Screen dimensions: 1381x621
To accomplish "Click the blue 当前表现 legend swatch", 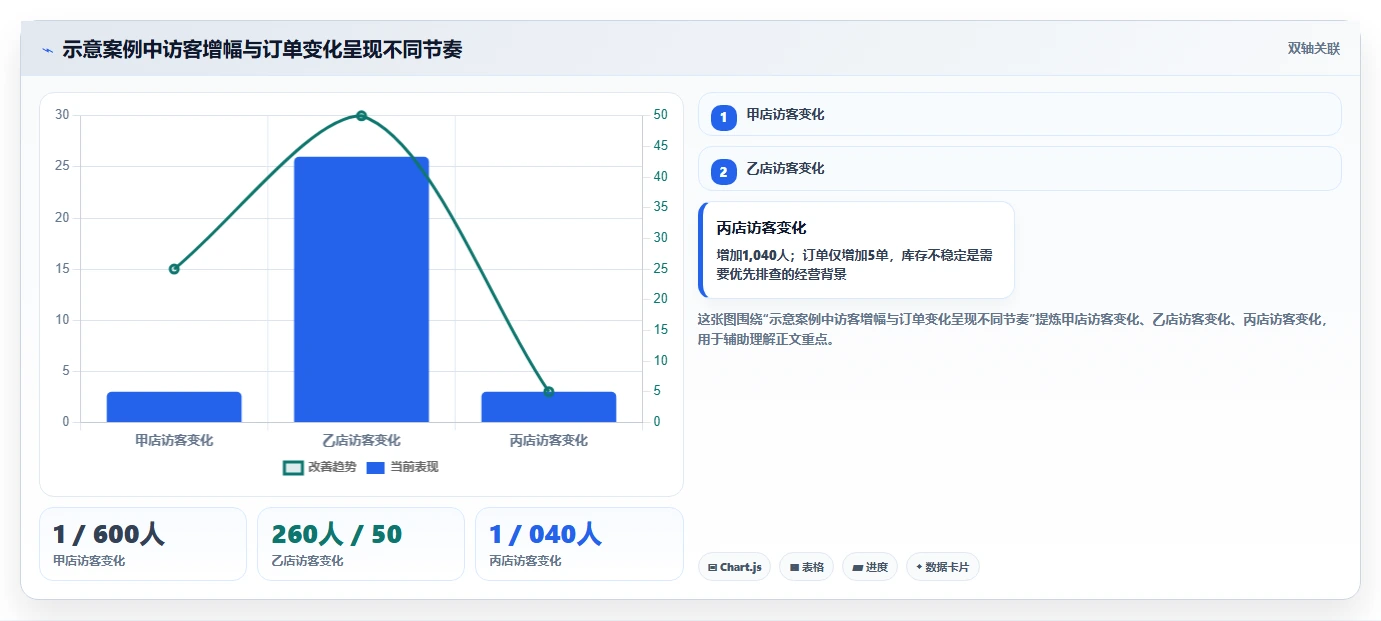I will pos(376,467).
